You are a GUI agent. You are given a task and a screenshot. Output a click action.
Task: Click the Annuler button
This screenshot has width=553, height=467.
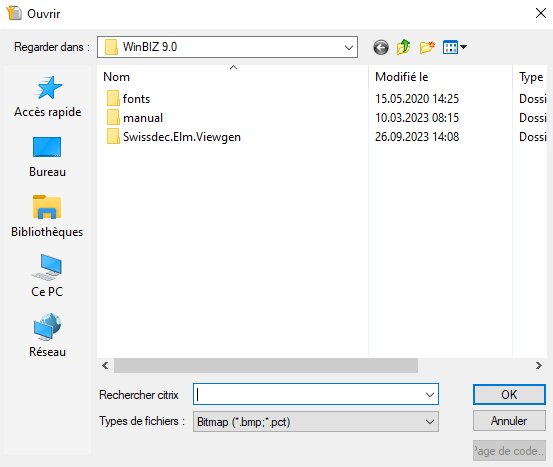pyautogui.click(x=509, y=420)
